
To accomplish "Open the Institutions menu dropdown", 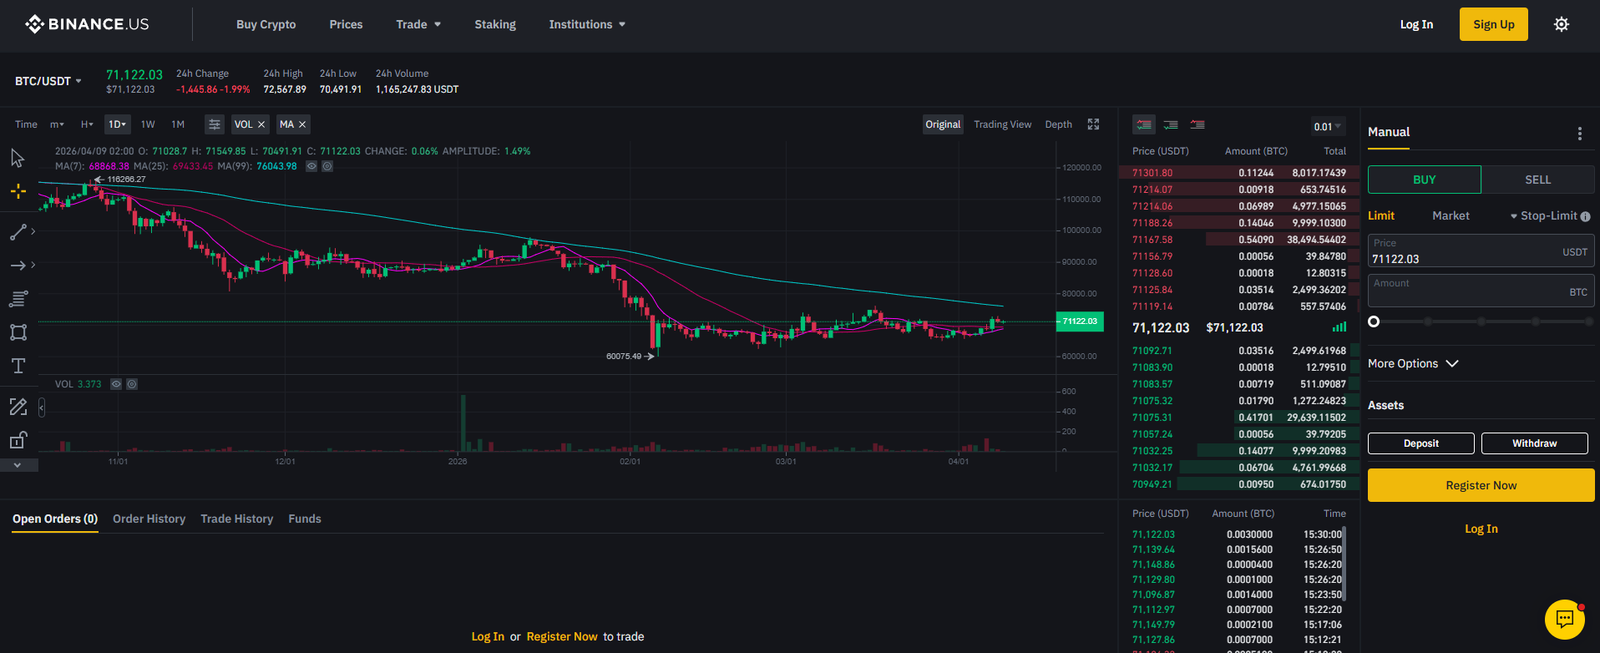I will click(587, 24).
